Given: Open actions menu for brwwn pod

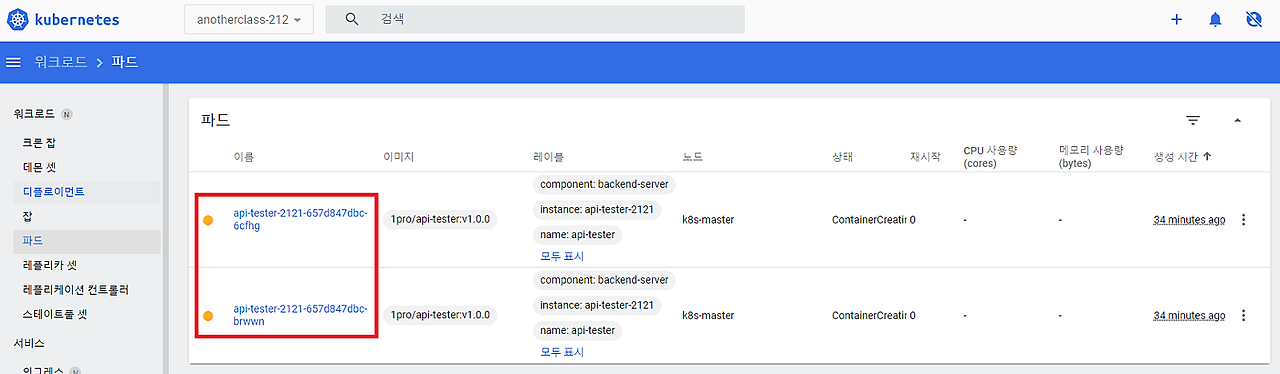Looking at the screenshot, I should click(1244, 315).
